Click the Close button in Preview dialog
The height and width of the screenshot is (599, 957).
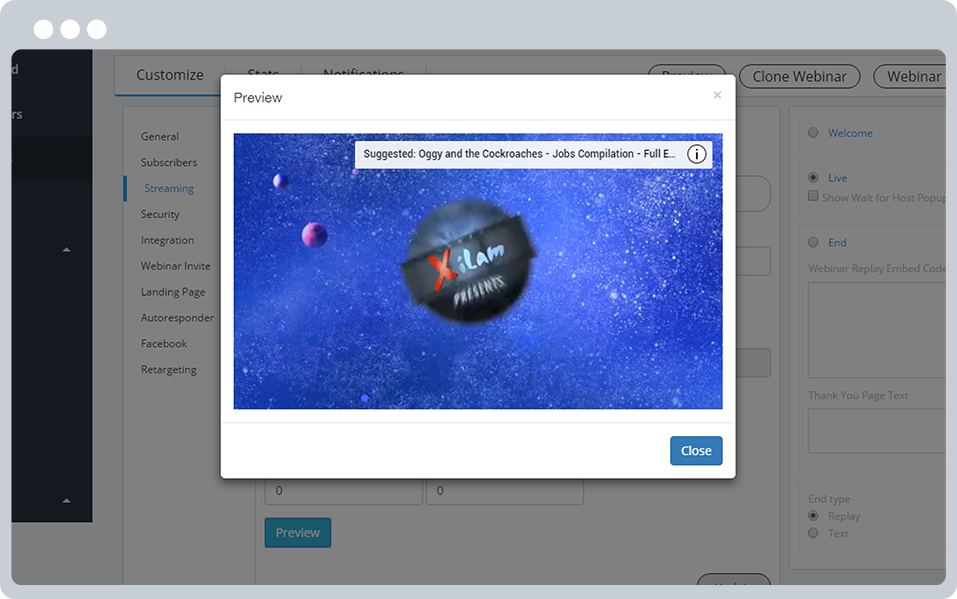coord(696,451)
